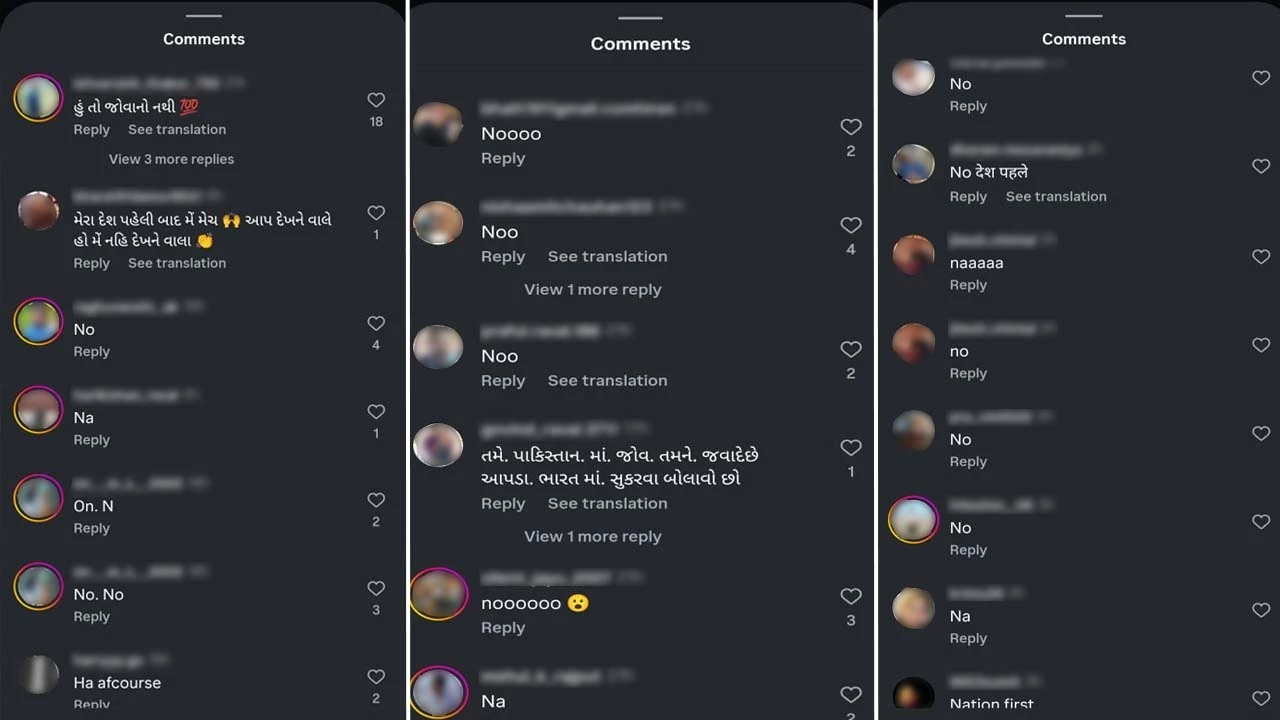1280x720 pixels.
Task: Like the 'No देश पहले' comment
Action: pyautogui.click(x=1261, y=166)
